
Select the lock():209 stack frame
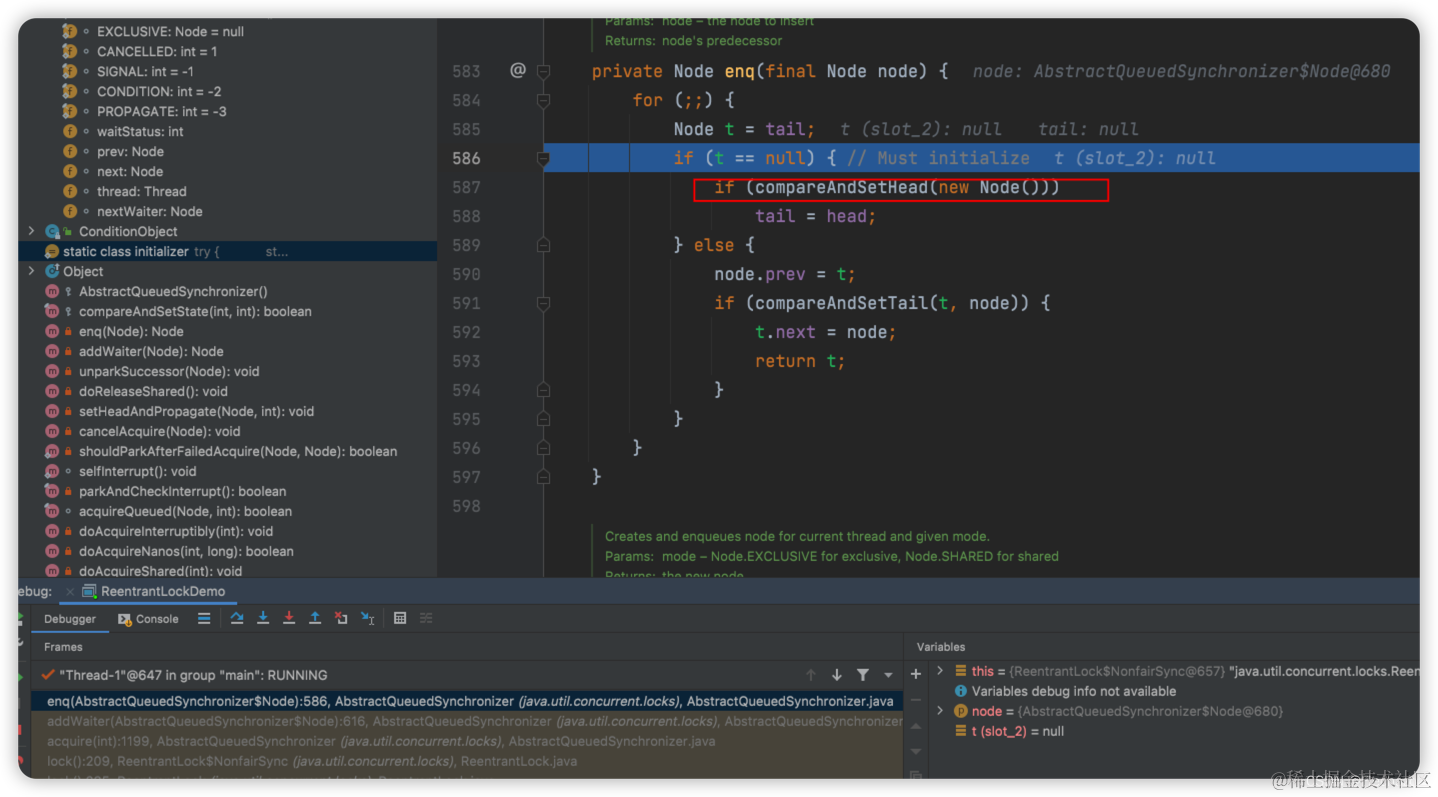pos(467,761)
